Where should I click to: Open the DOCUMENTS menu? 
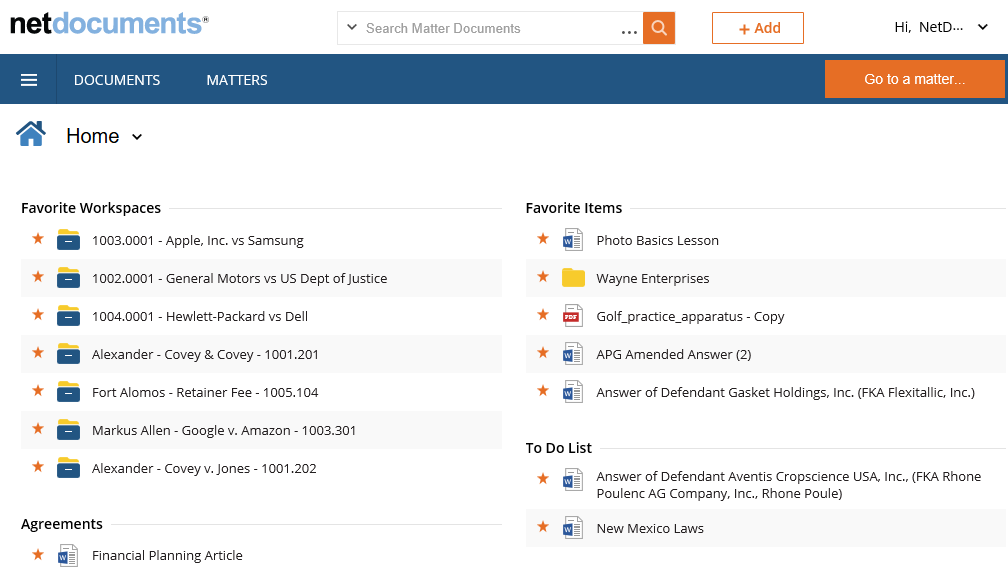(x=117, y=80)
